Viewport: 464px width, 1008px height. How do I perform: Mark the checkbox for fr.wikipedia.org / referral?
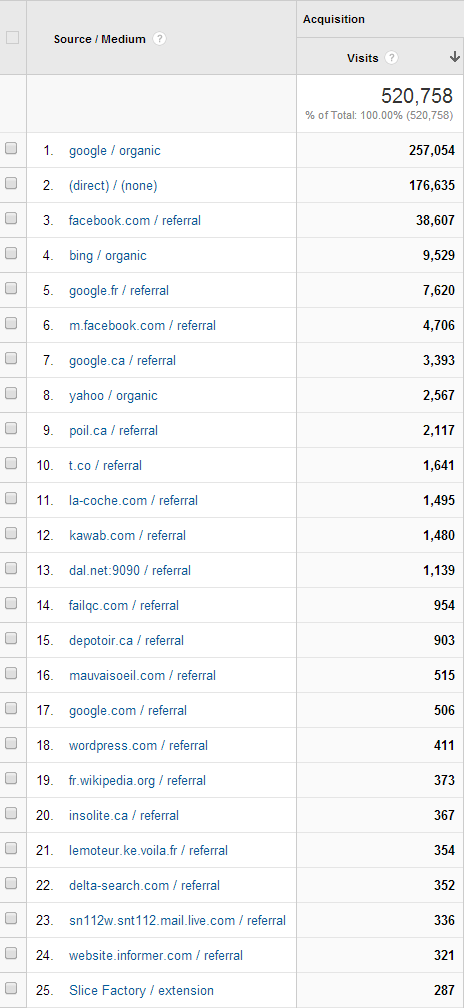click(11, 778)
